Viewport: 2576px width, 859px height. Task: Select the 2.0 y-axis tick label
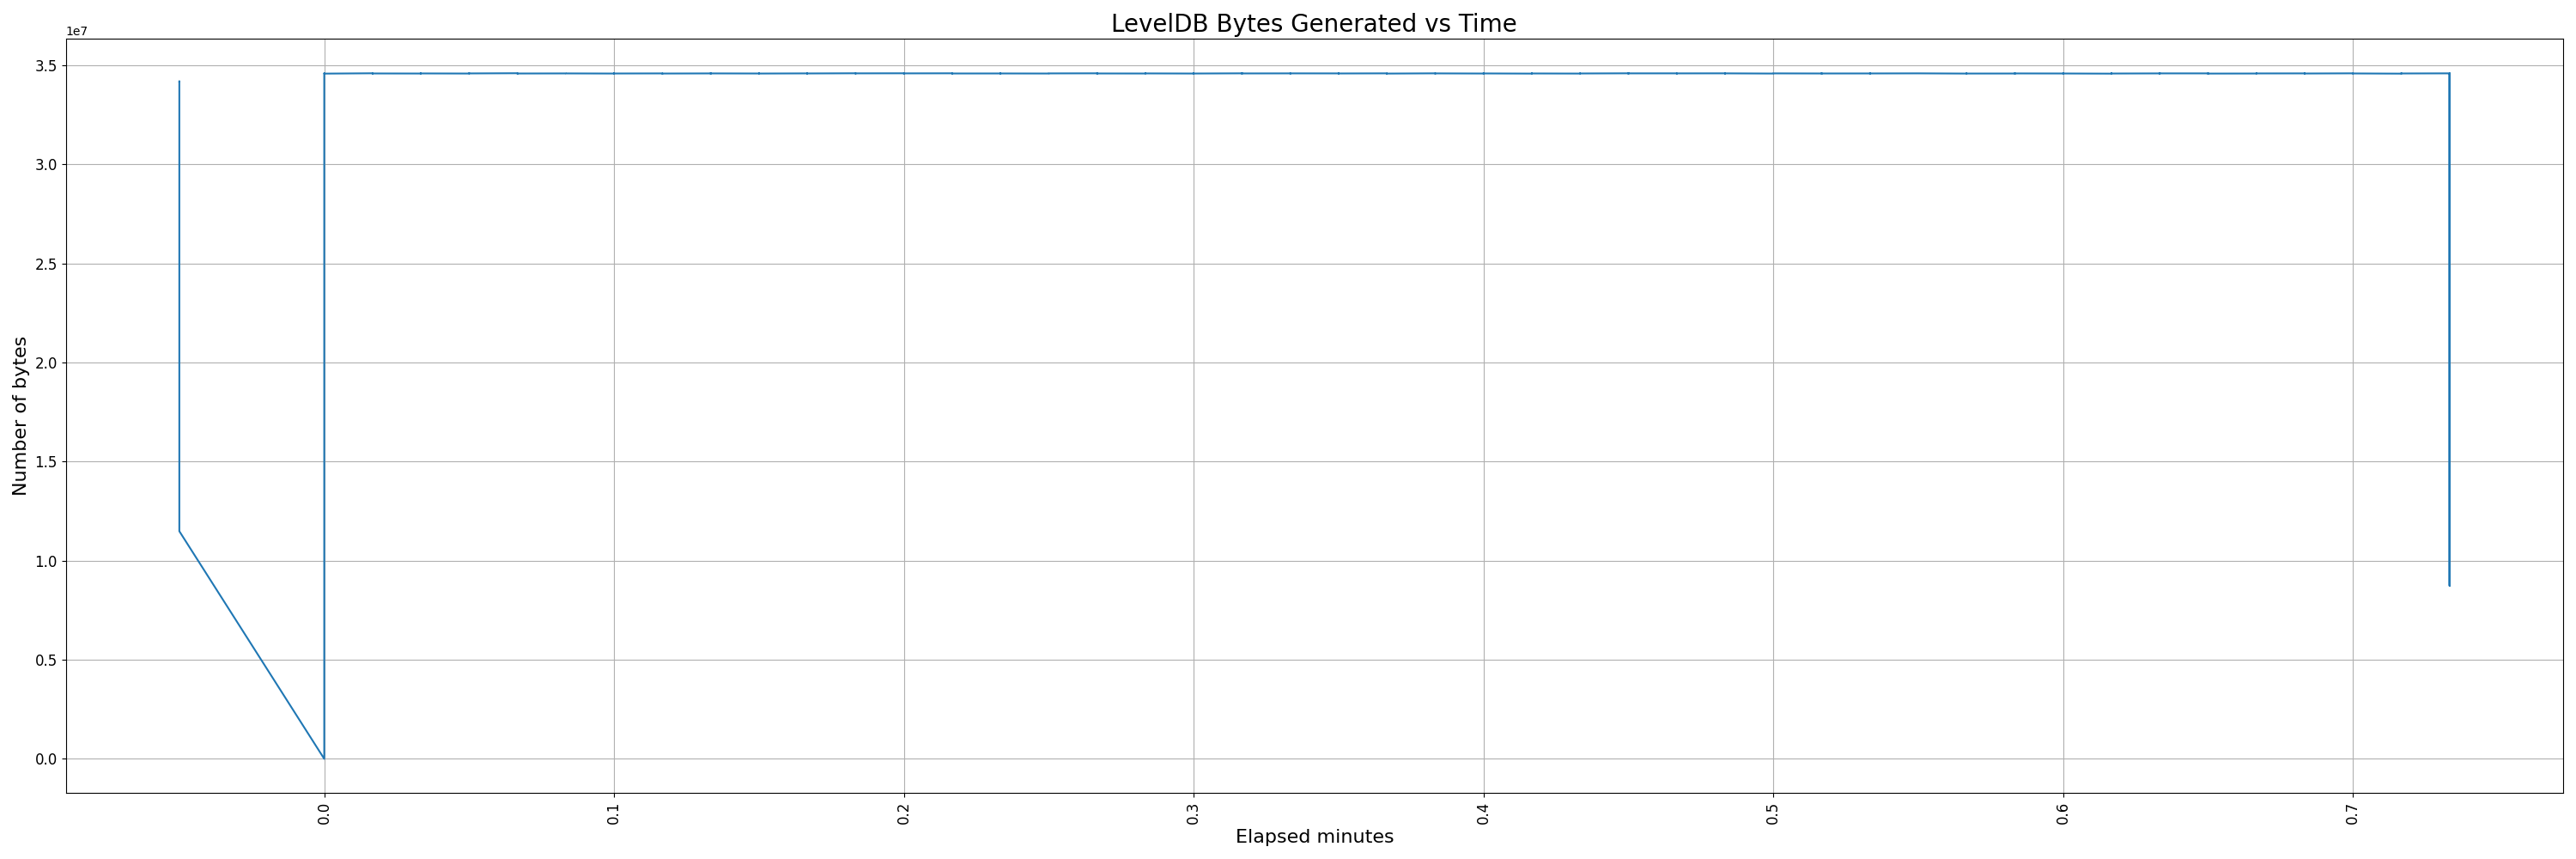tap(47, 363)
